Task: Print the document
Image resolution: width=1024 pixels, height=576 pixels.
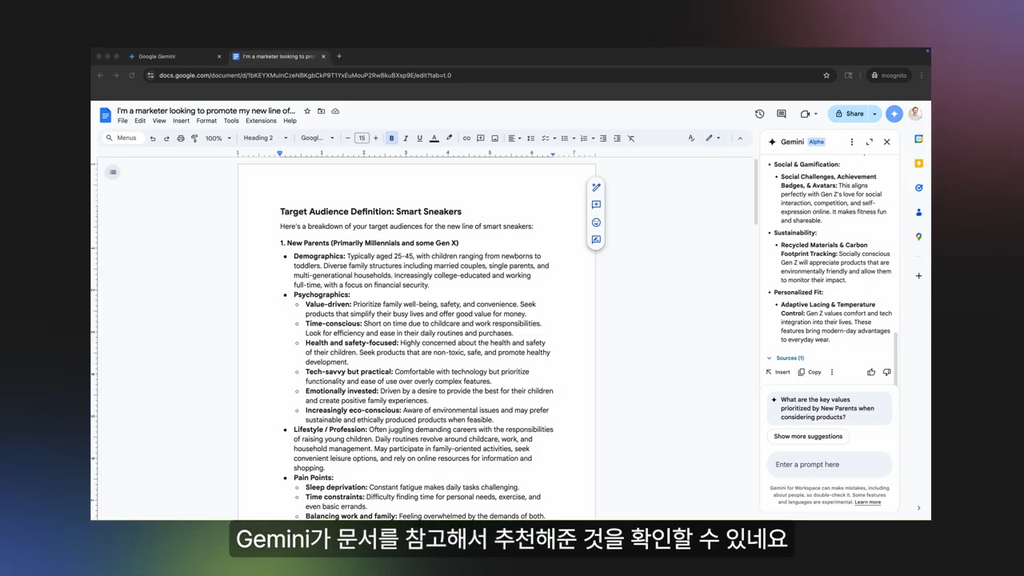Action: [x=181, y=138]
